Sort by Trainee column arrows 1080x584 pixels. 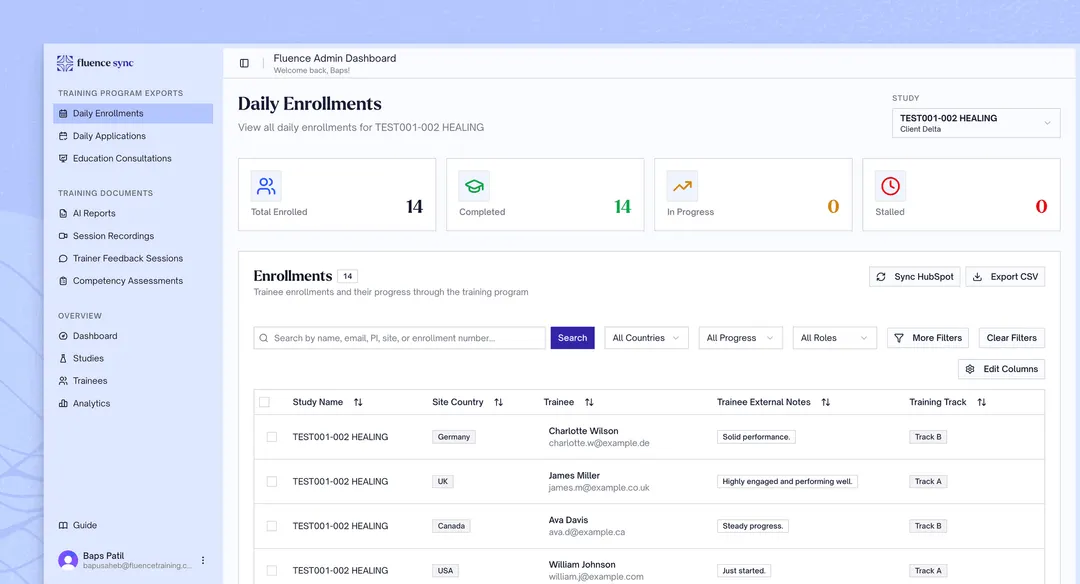pos(589,402)
